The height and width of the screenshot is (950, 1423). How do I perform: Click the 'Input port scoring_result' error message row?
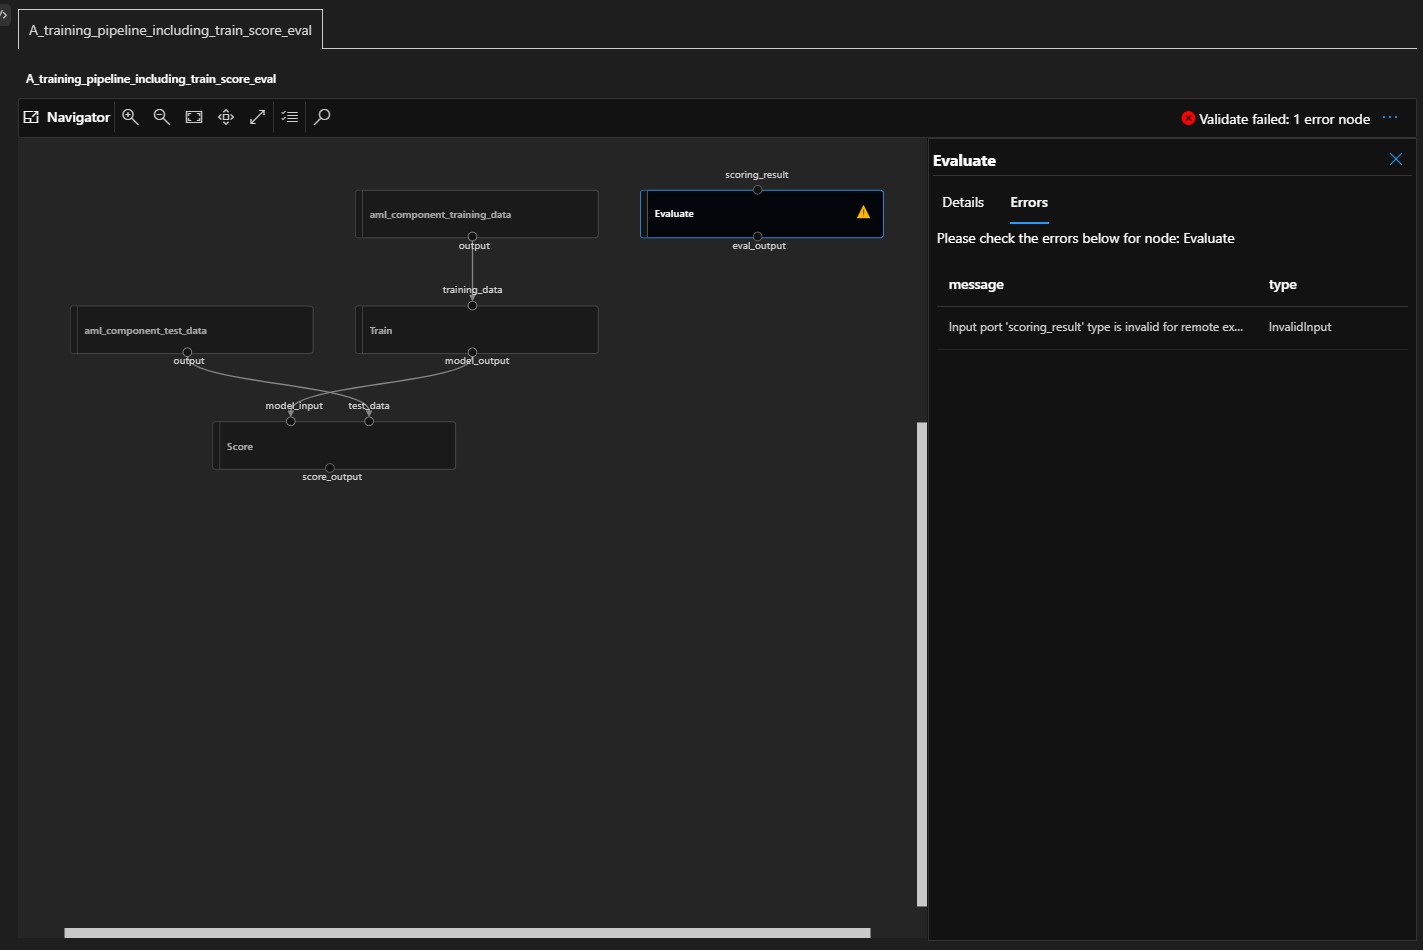(x=1172, y=327)
